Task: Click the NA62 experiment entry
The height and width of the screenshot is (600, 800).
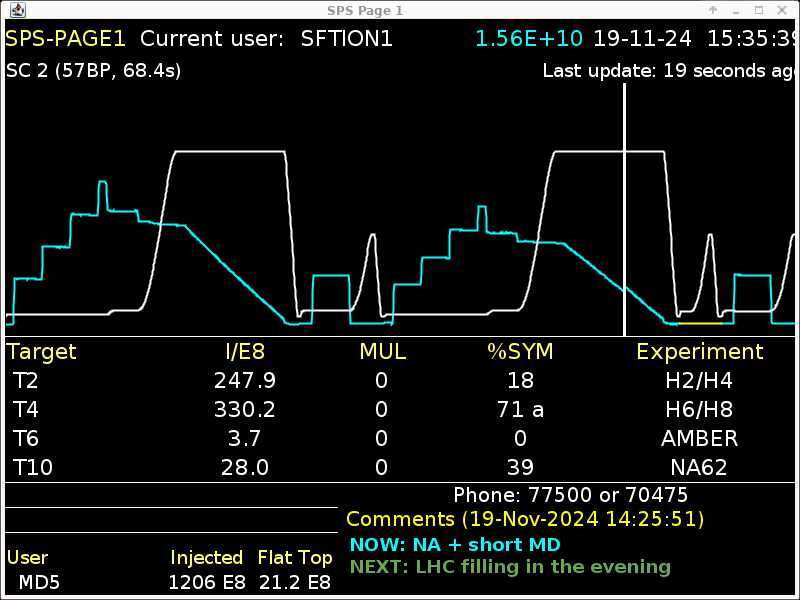Action: (x=699, y=468)
